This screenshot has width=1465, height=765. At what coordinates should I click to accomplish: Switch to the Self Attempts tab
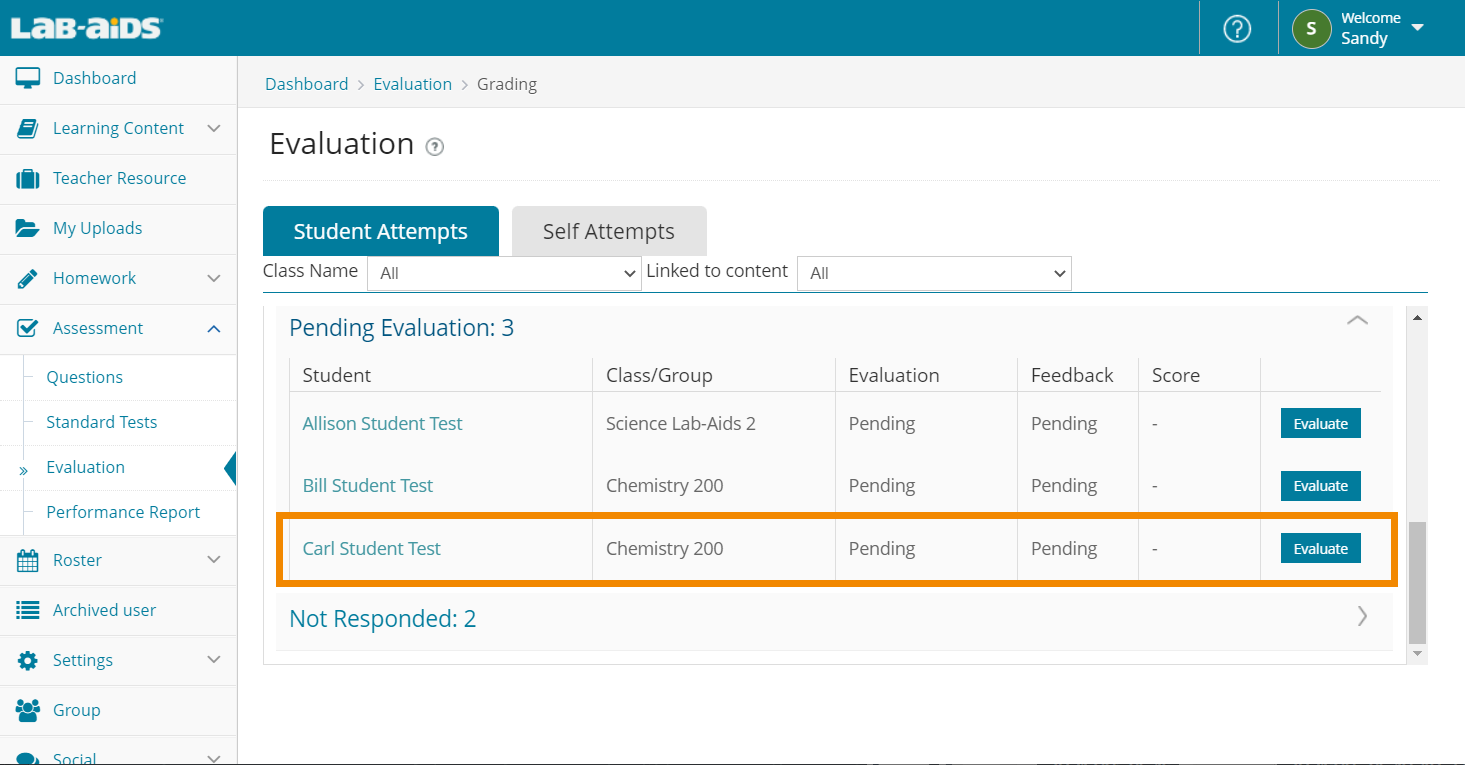(x=608, y=232)
